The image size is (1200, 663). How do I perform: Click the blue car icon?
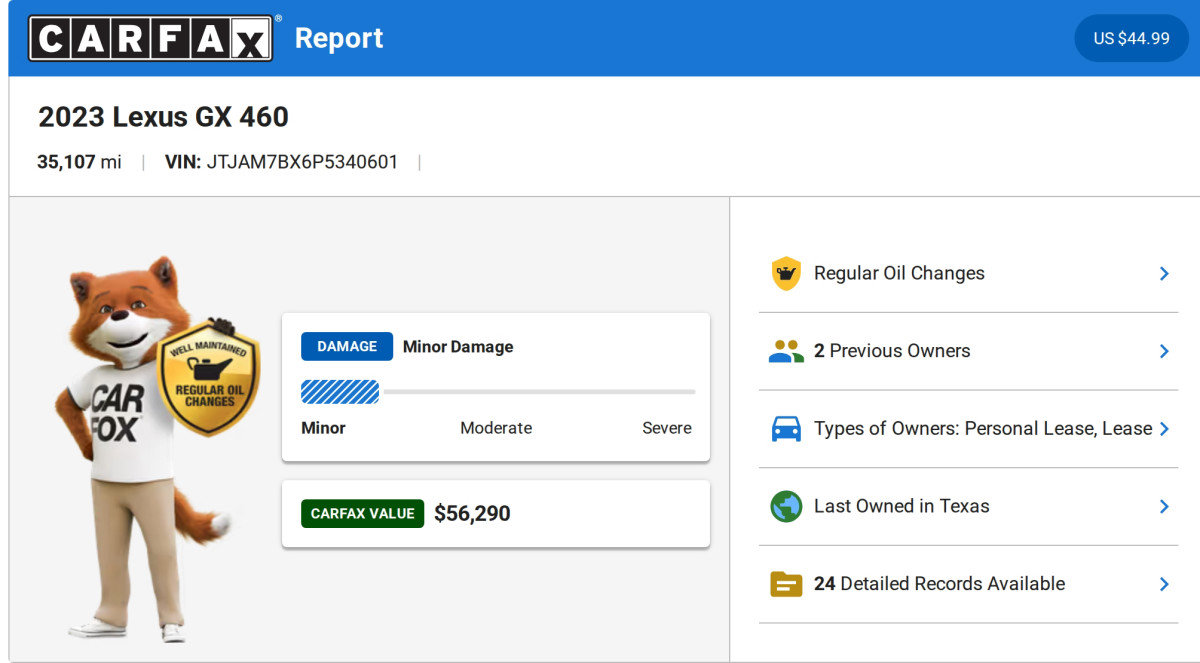click(786, 429)
